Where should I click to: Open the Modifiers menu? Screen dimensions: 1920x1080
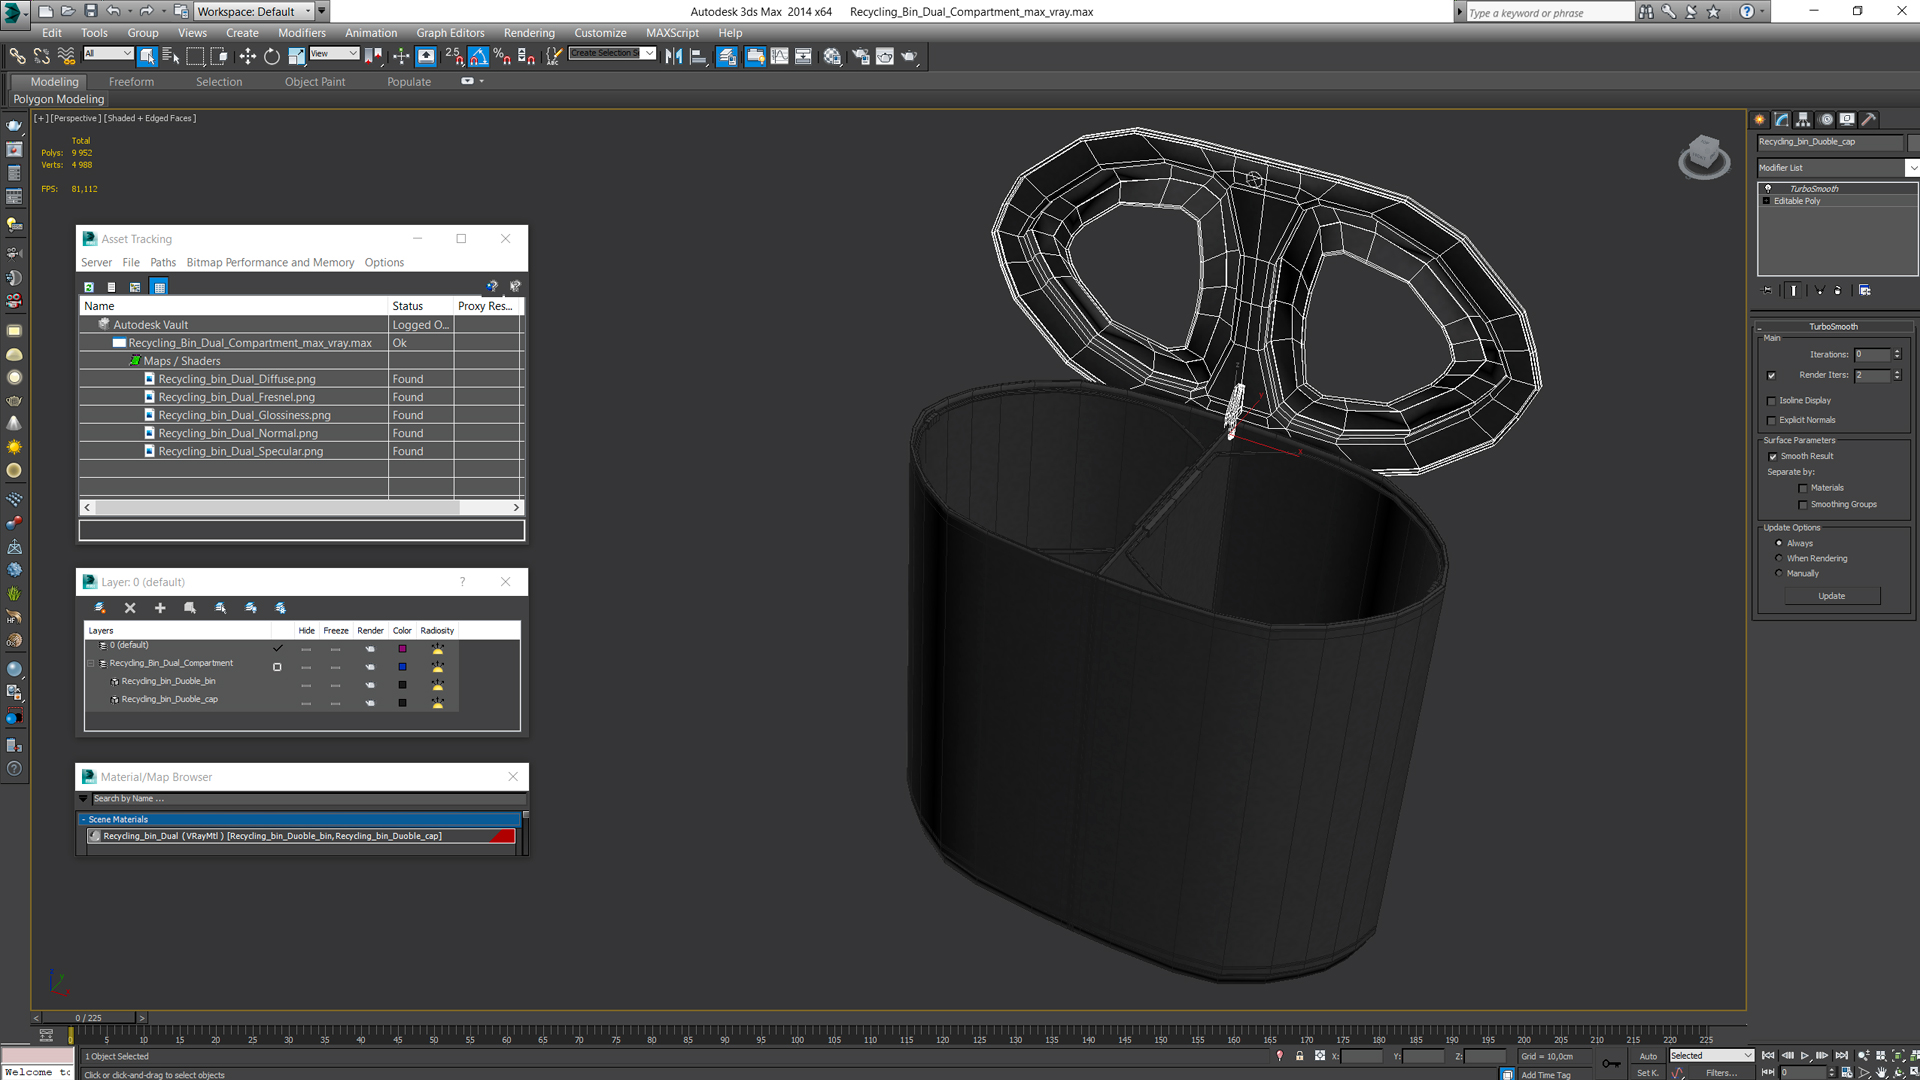point(302,33)
